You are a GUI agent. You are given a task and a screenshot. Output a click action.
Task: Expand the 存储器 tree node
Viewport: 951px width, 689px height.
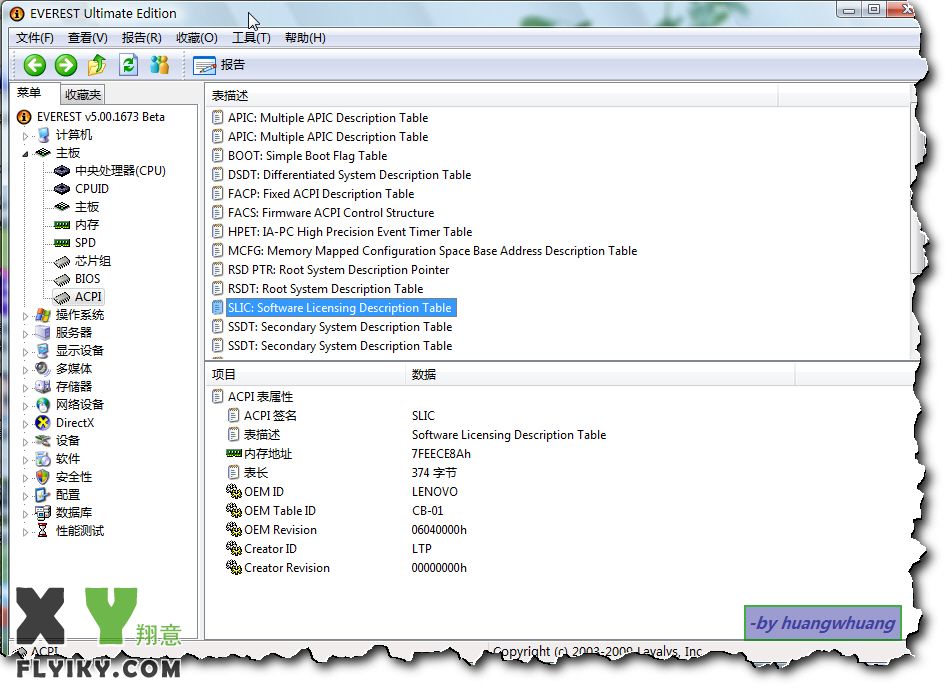click(x=25, y=388)
